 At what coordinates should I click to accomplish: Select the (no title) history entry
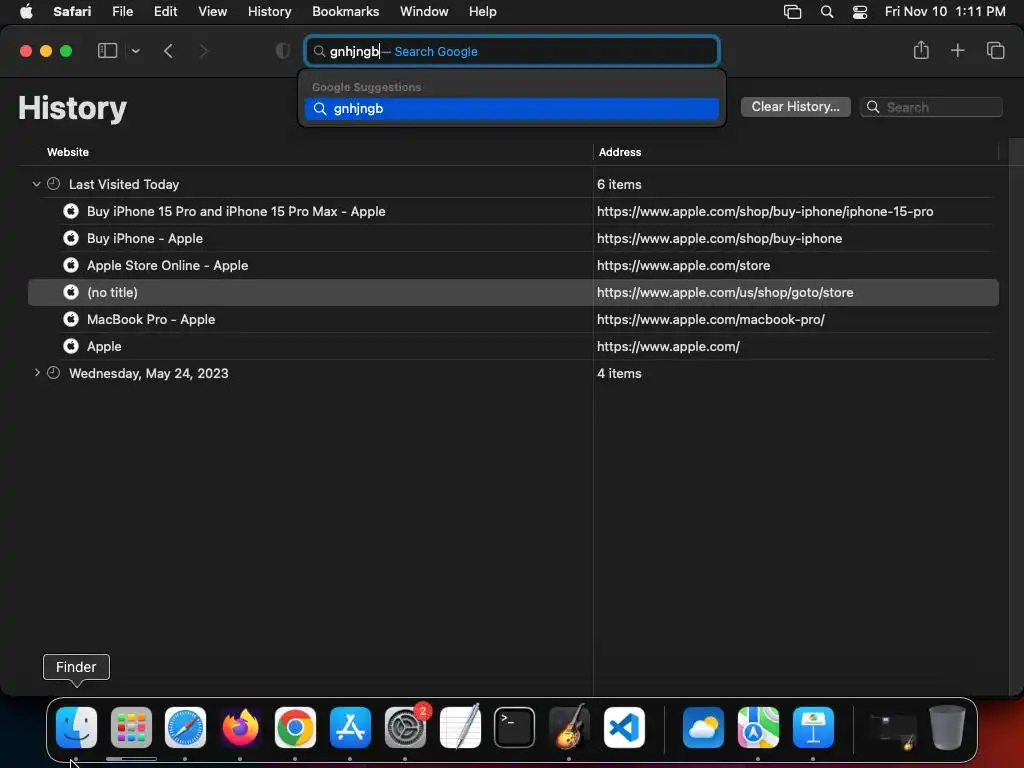tap(513, 293)
